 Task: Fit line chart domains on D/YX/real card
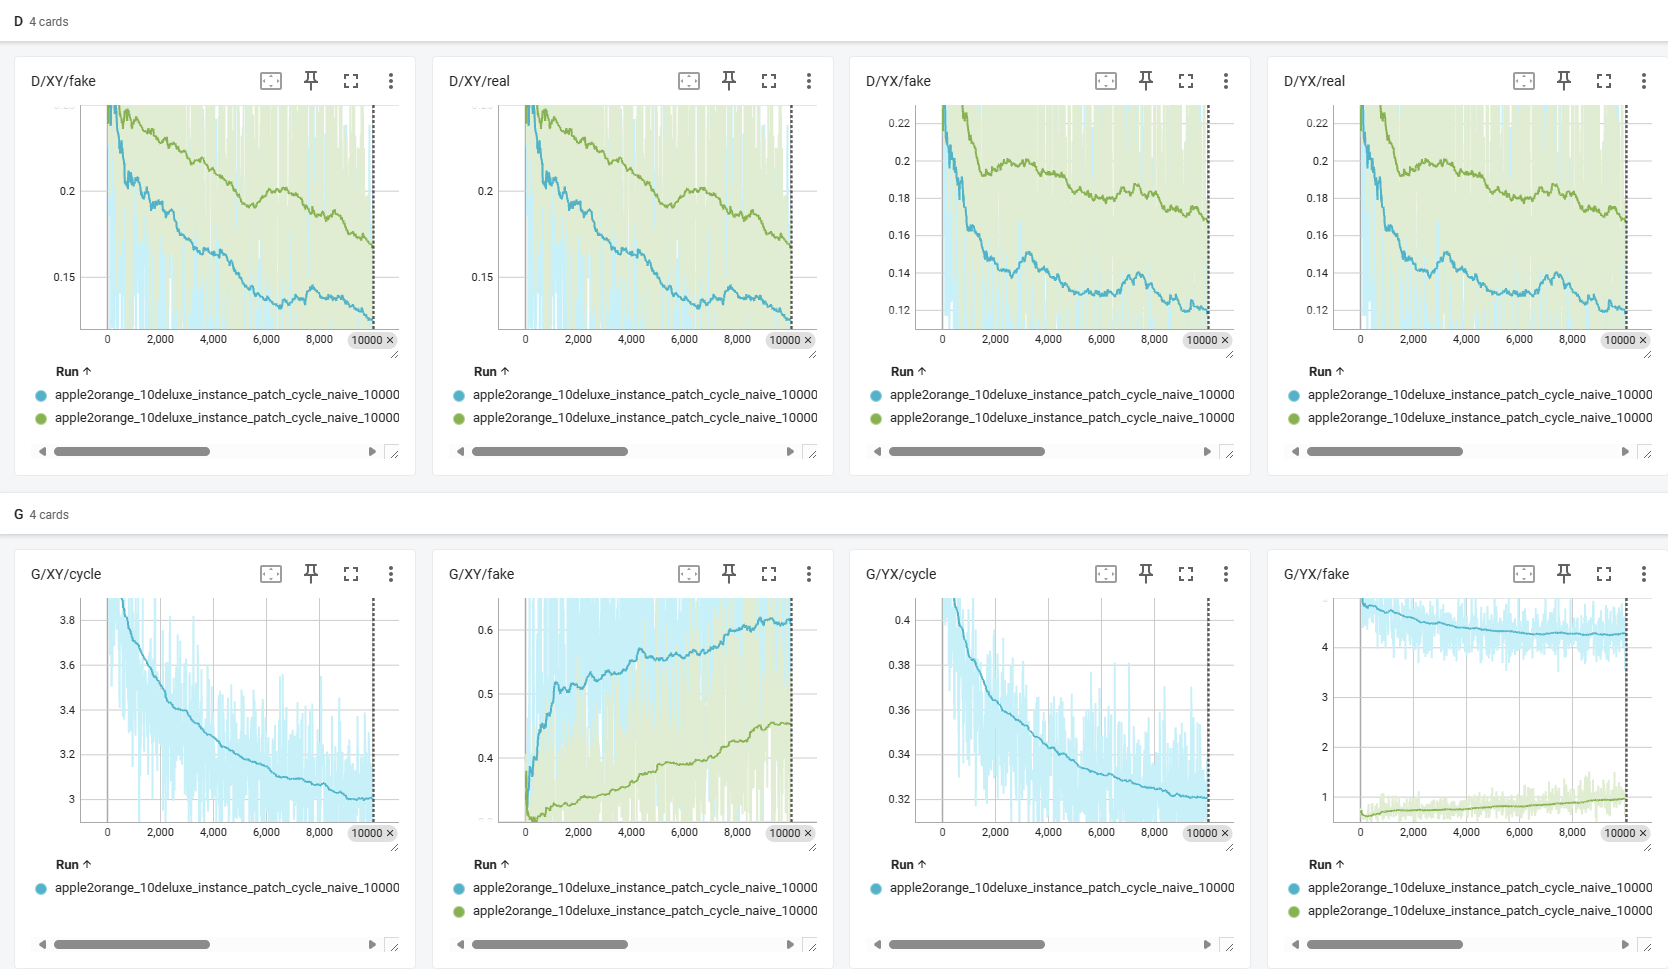coord(1524,81)
